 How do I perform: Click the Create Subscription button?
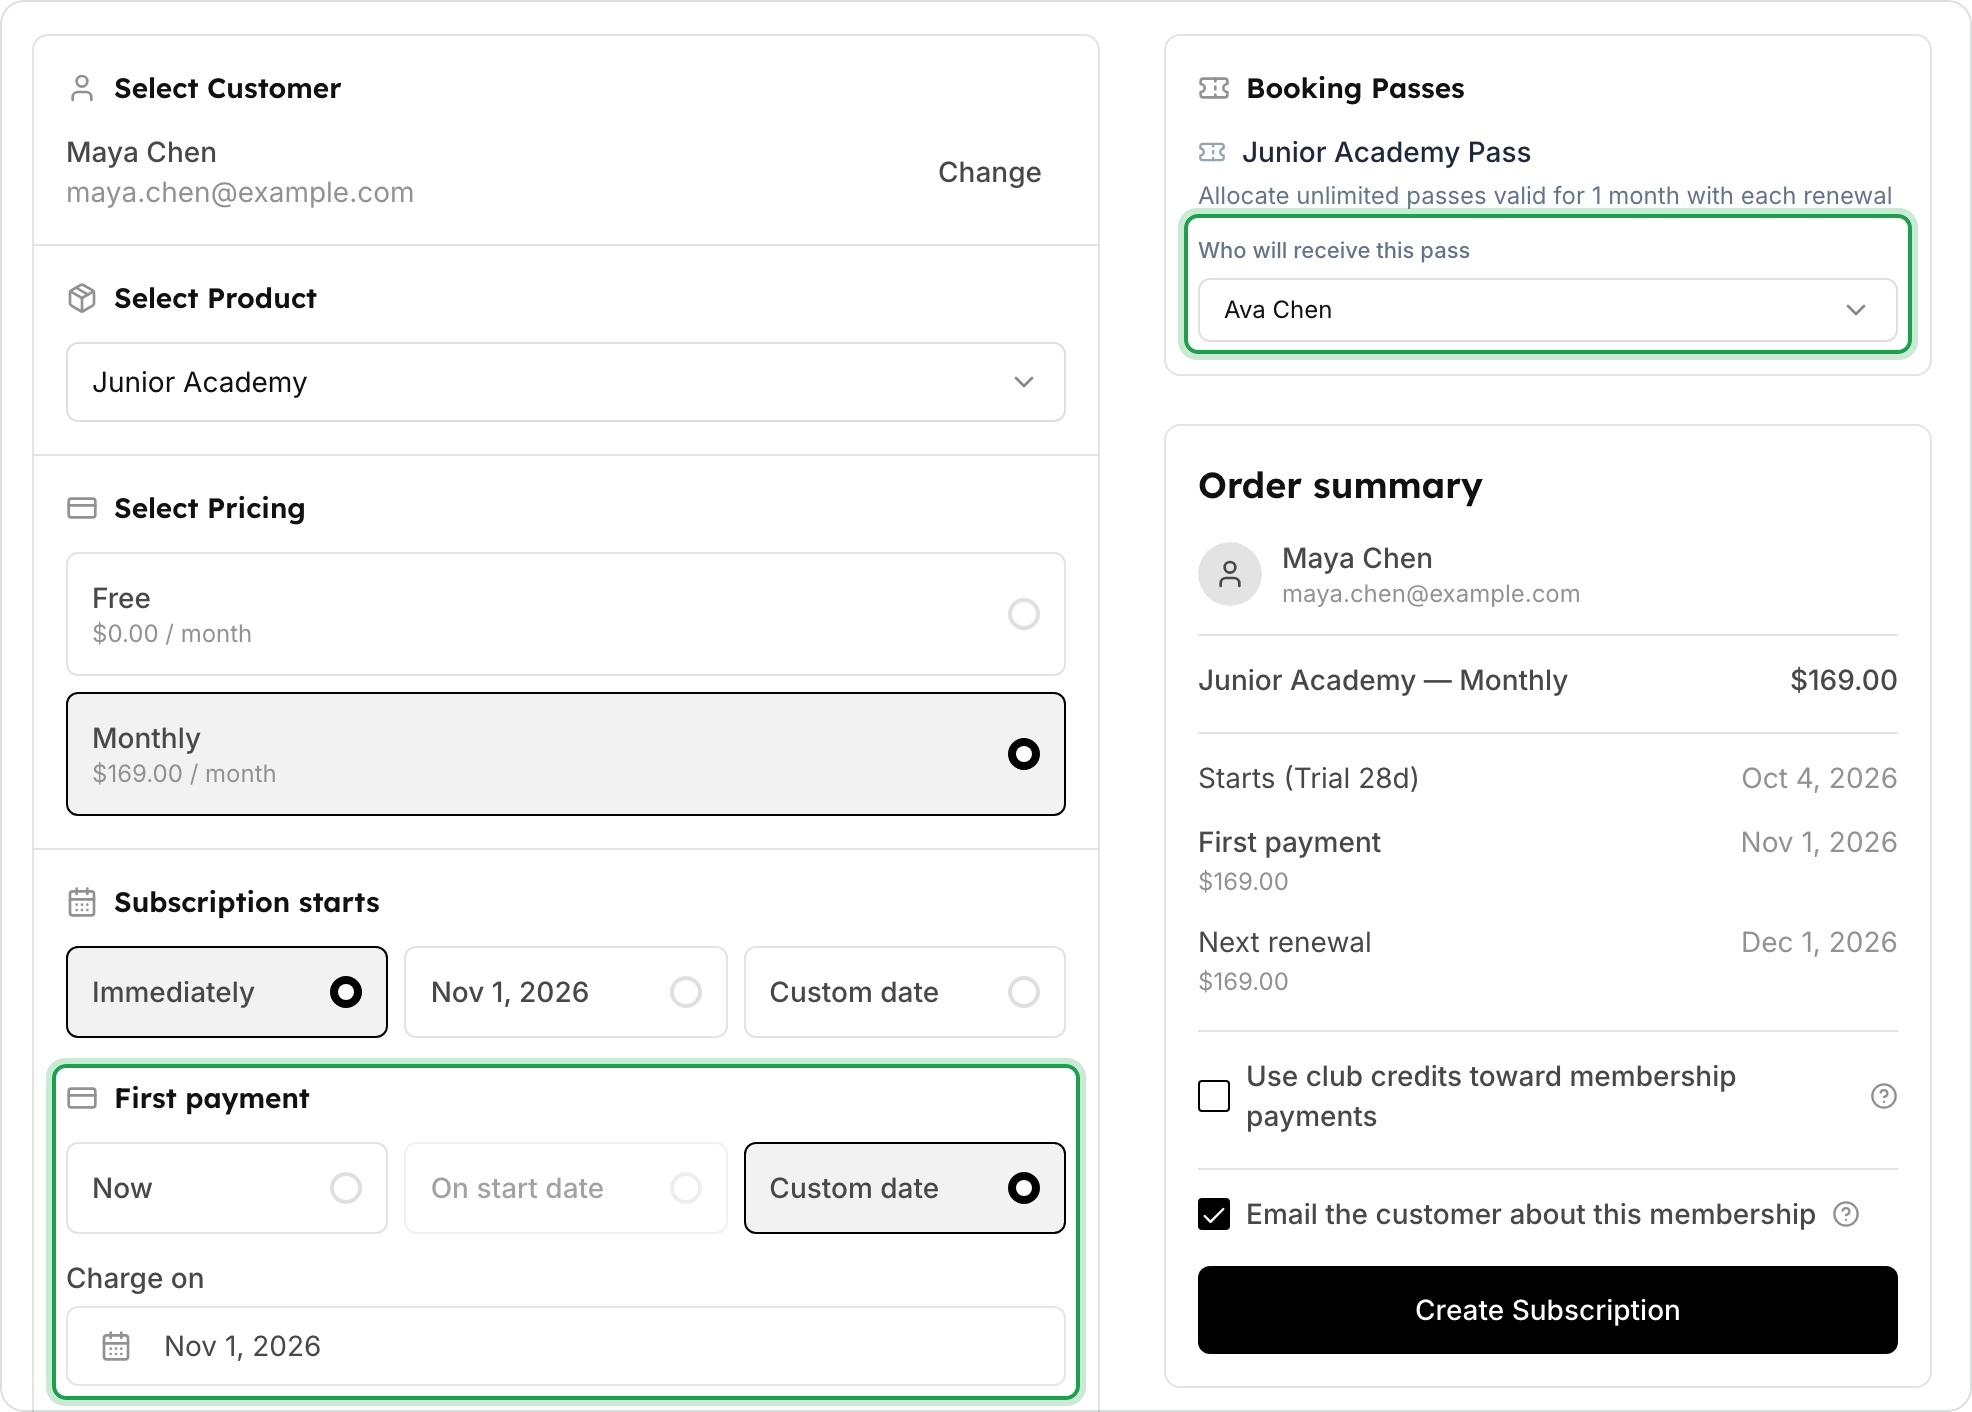pyautogui.click(x=1548, y=1310)
